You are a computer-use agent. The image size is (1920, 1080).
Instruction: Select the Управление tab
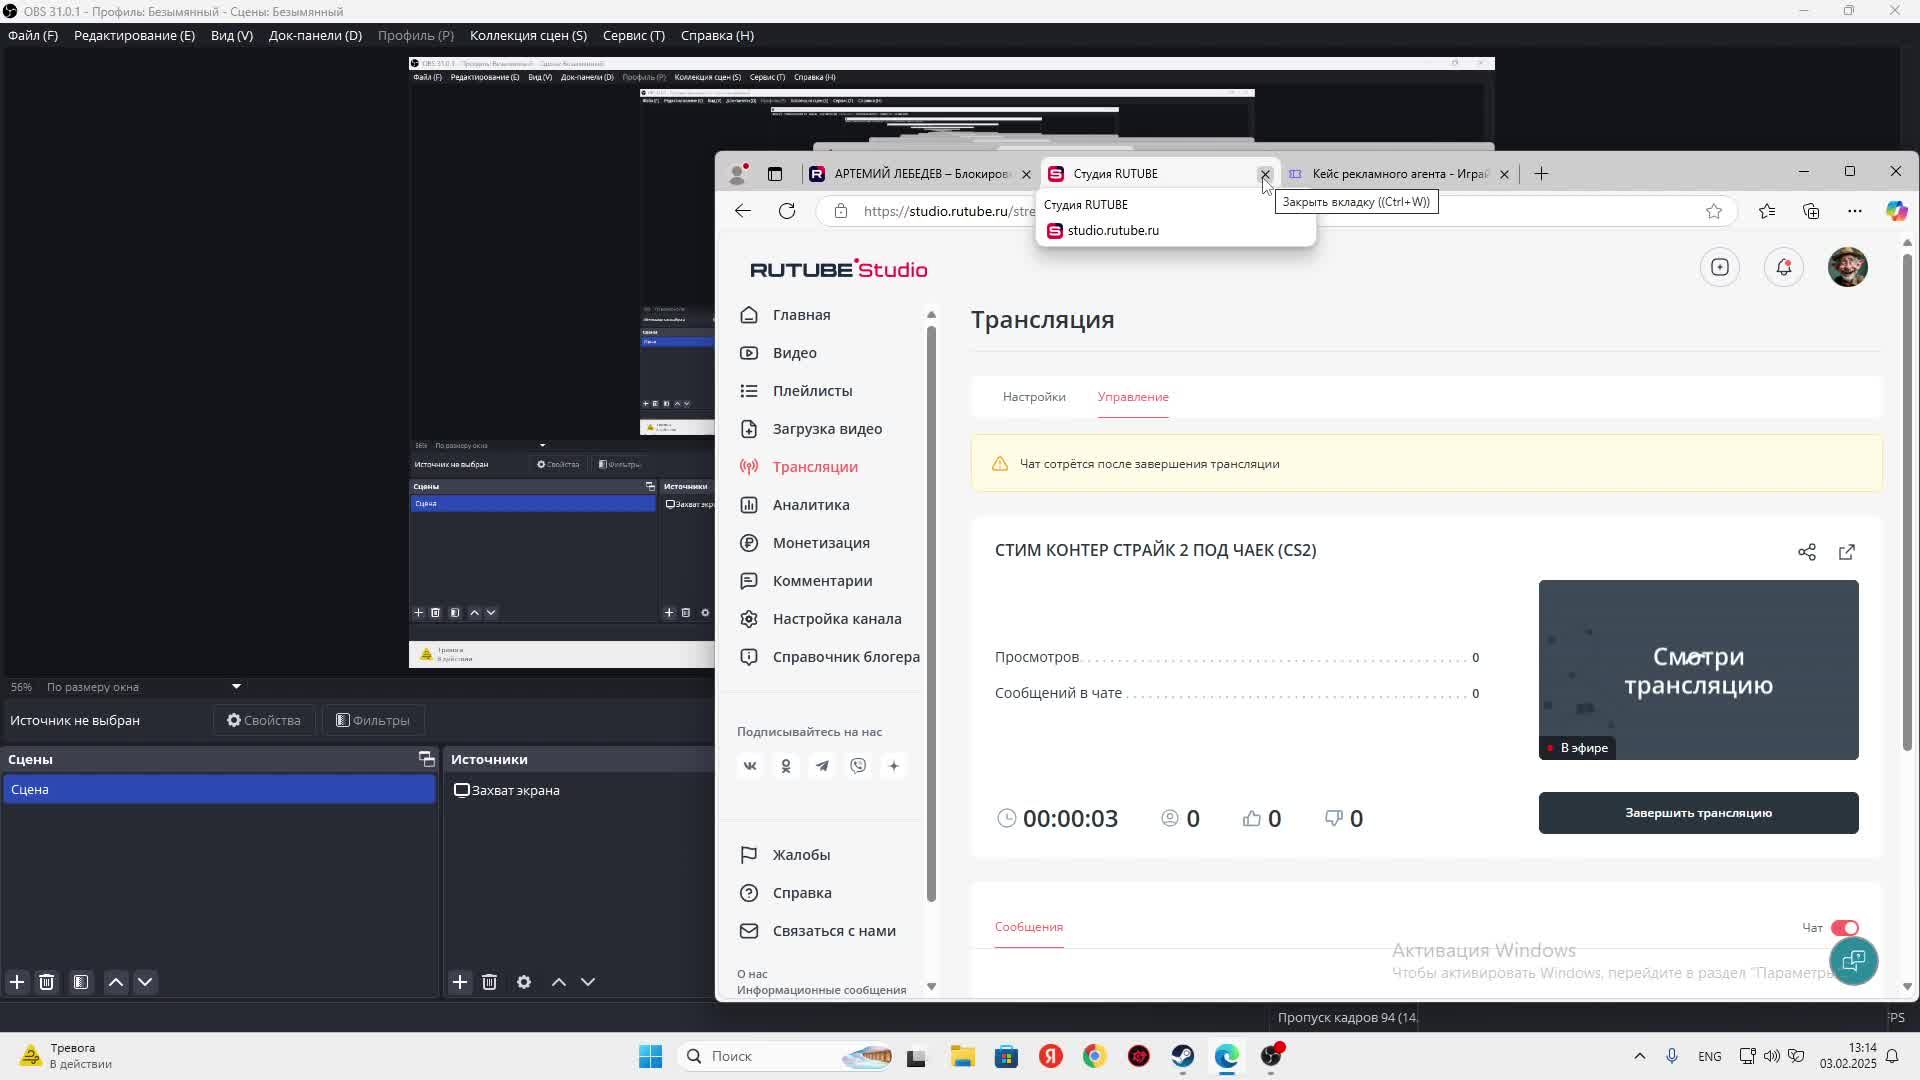pyautogui.click(x=1133, y=397)
